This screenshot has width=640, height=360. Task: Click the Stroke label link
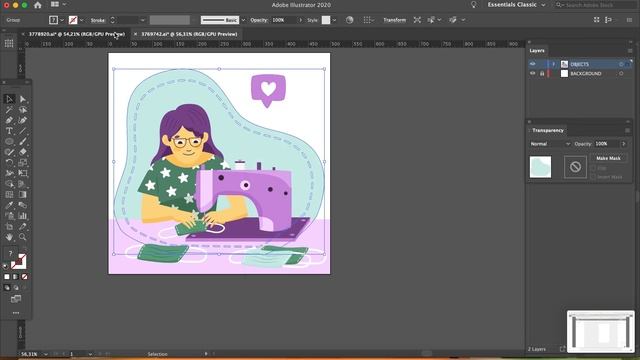tap(98, 20)
